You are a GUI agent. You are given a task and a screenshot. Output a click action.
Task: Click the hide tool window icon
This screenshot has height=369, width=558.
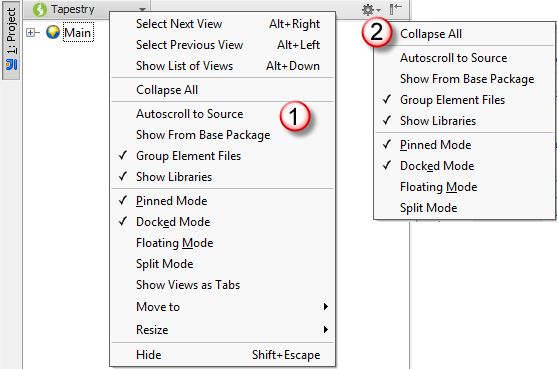pyautogui.click(x=395, y=9)
